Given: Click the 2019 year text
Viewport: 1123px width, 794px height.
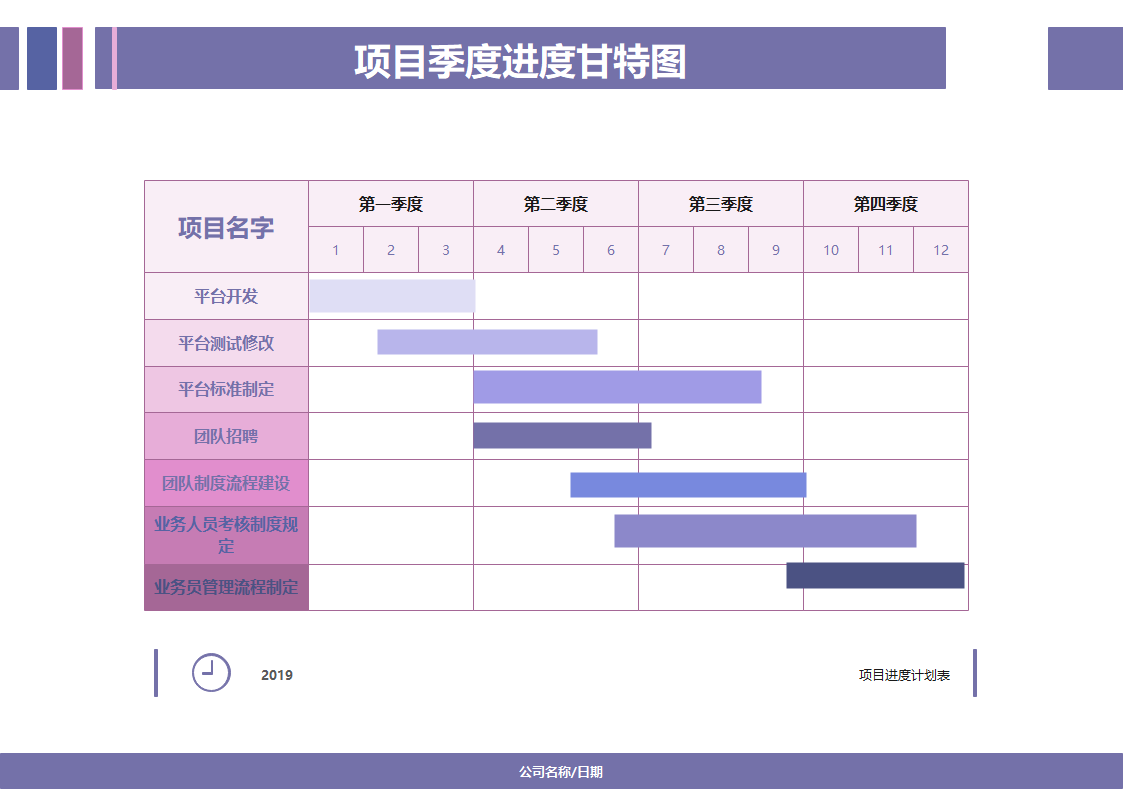Looking at the screenshot, I should 277,675.
